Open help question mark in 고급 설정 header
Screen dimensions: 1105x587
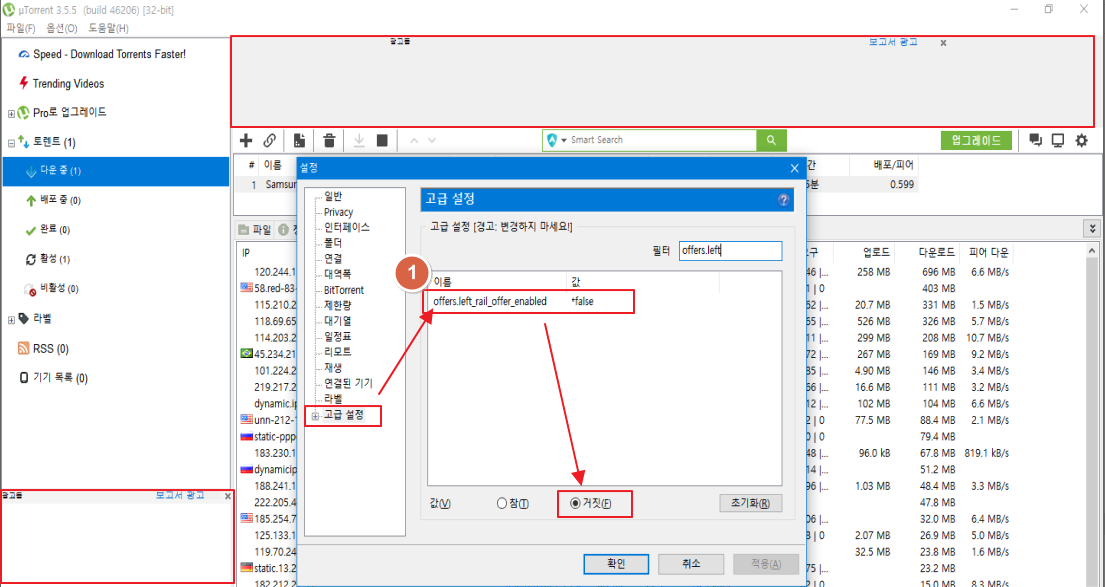click(x=783, y=200)
